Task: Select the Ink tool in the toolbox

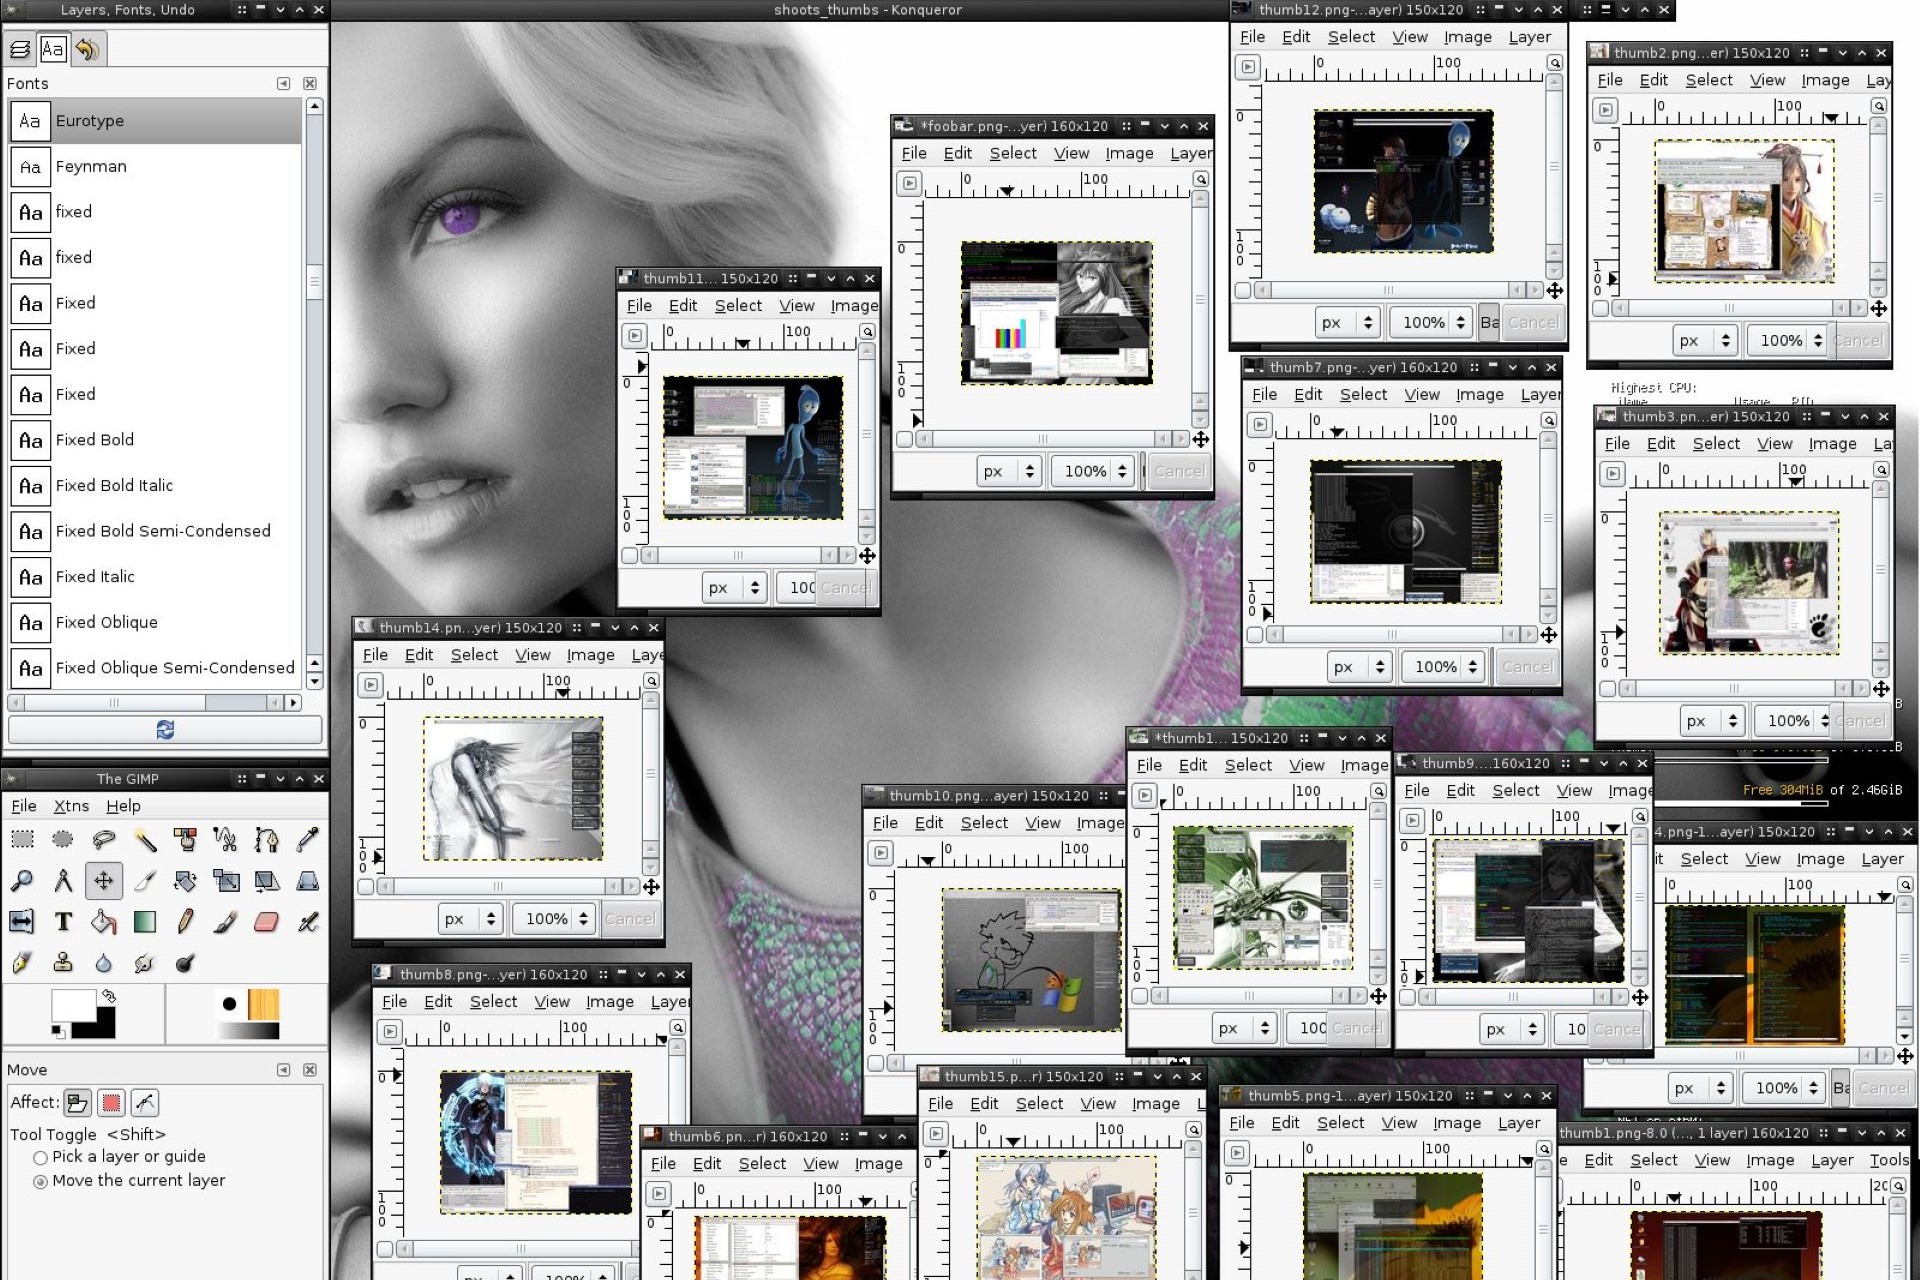Action: [x=22, y=963]
